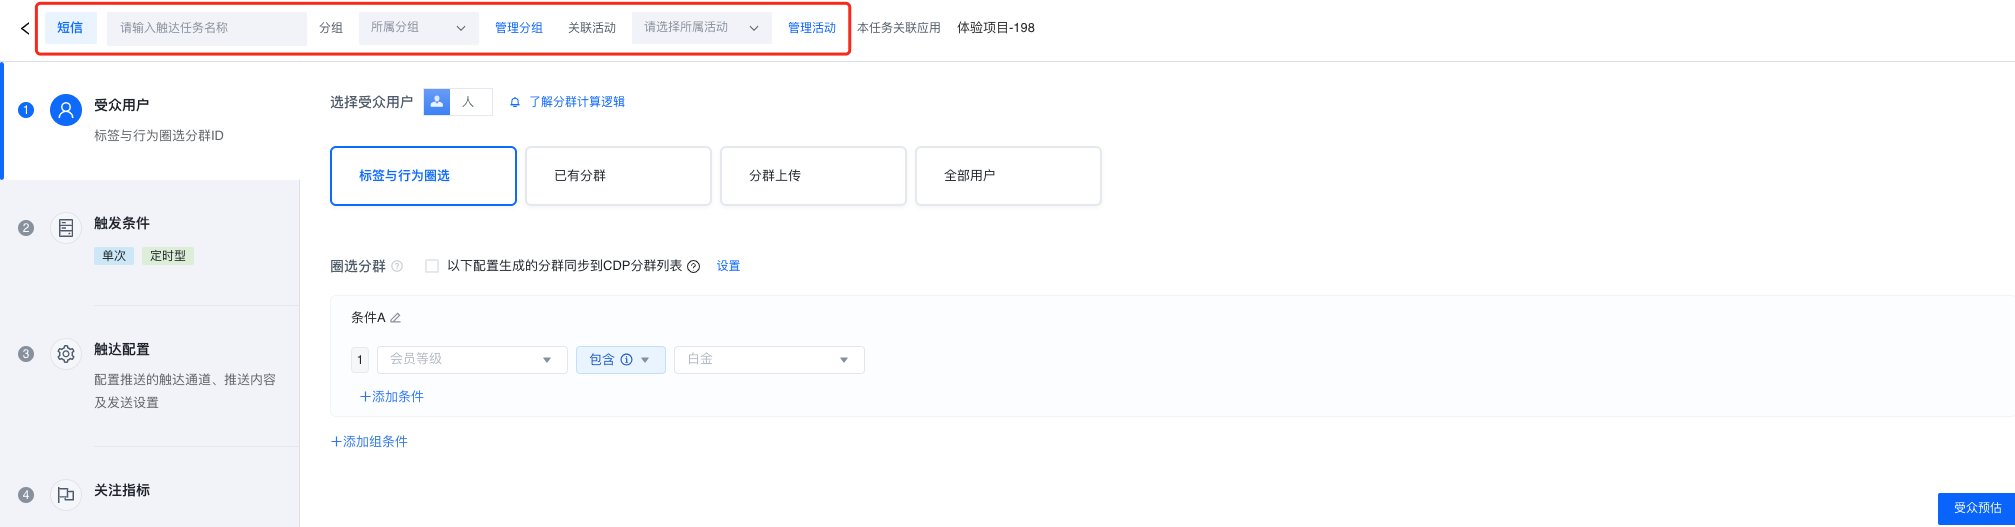Click the task name input field
Viewport: 2015px width, 527px height.
point(206,28)
